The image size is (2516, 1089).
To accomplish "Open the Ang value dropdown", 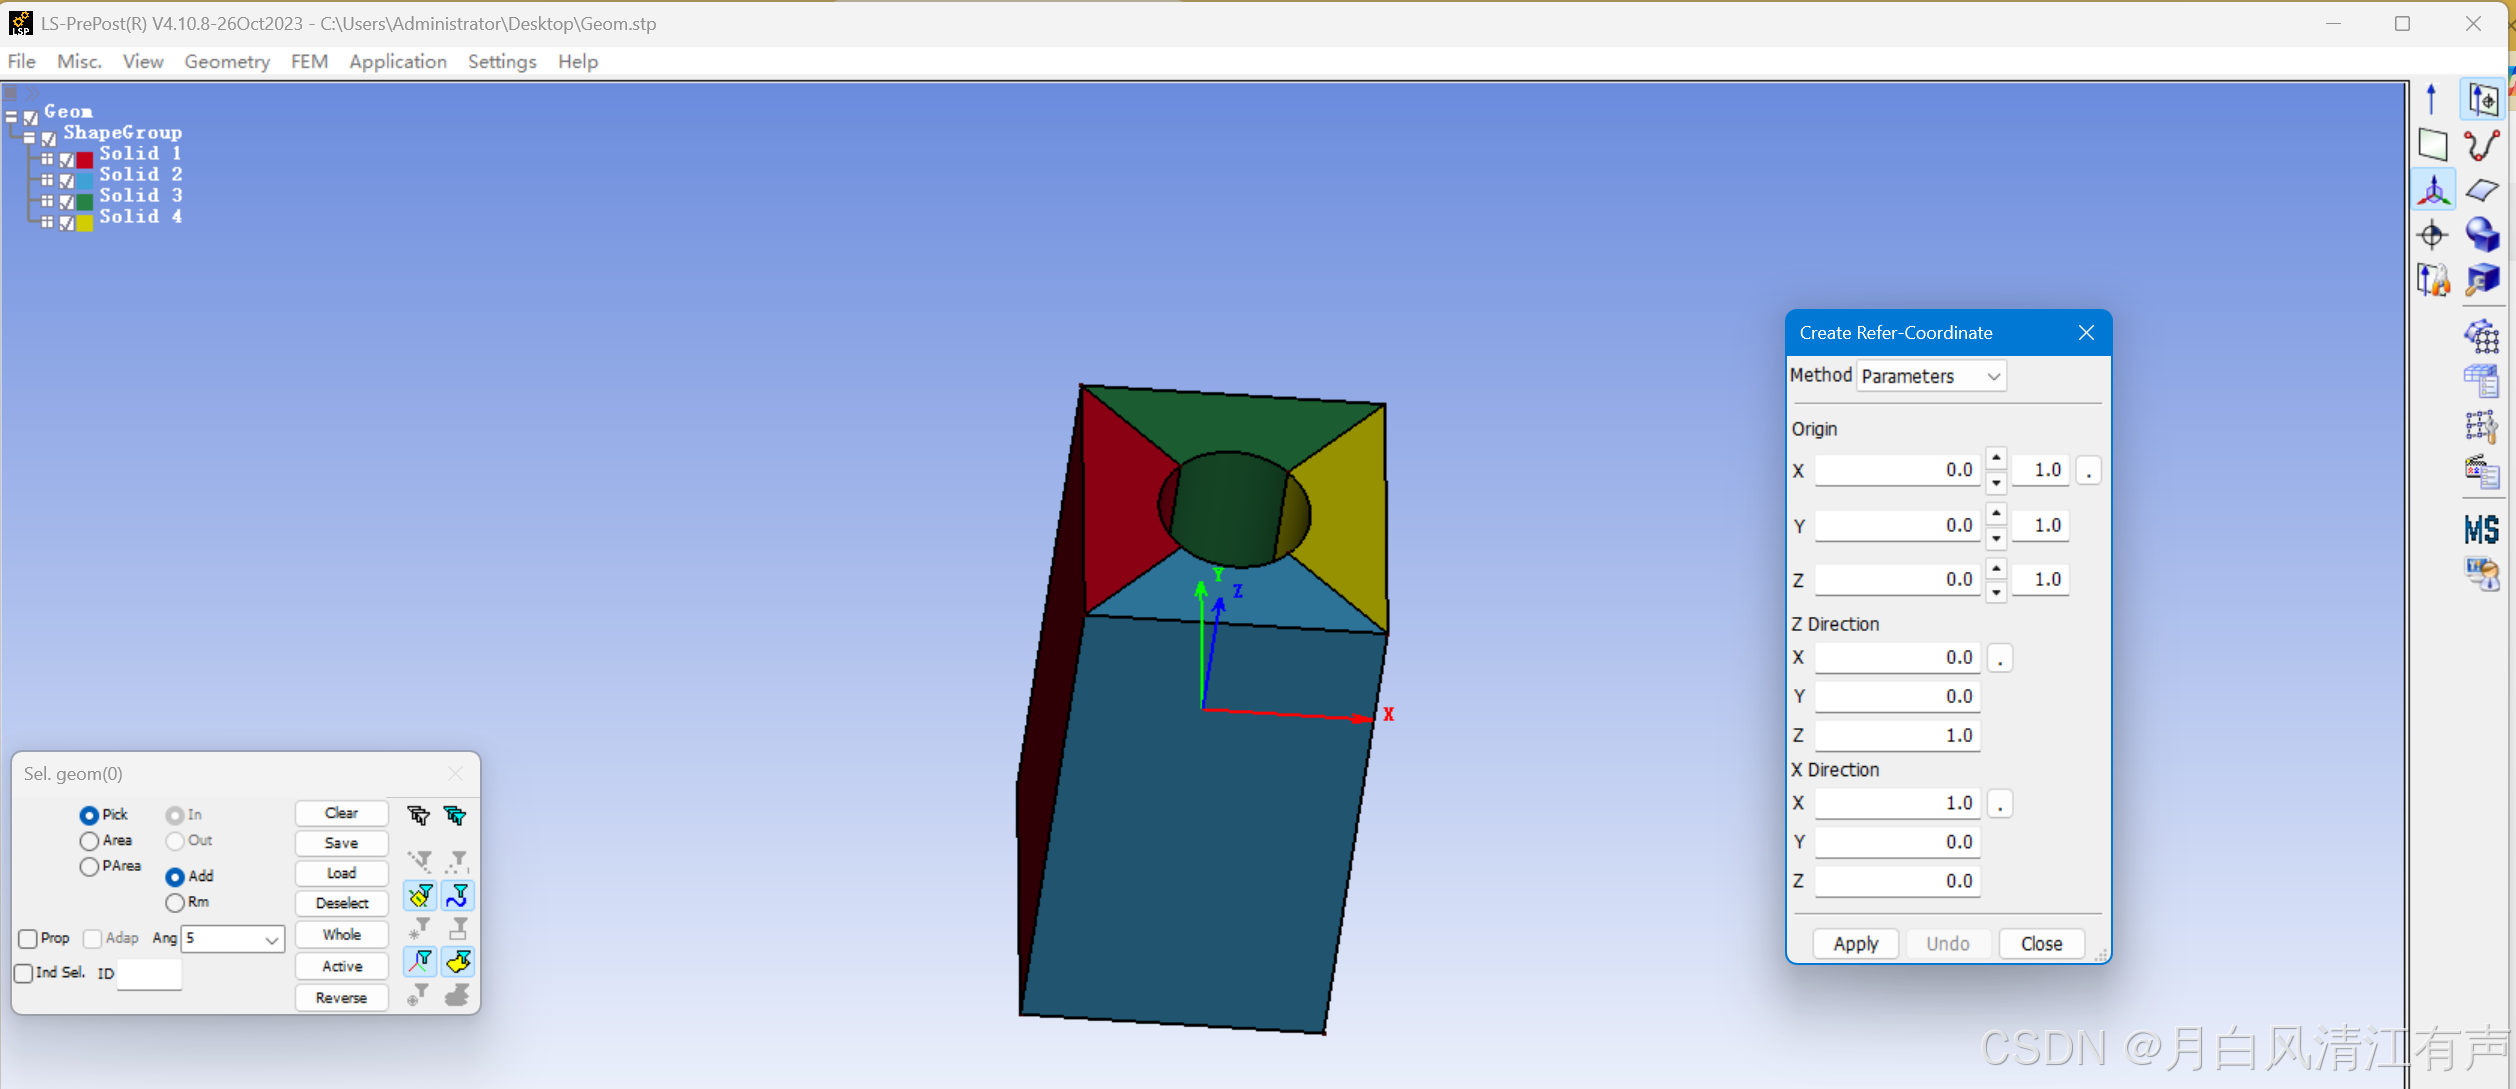I will [x=271, y=939].
